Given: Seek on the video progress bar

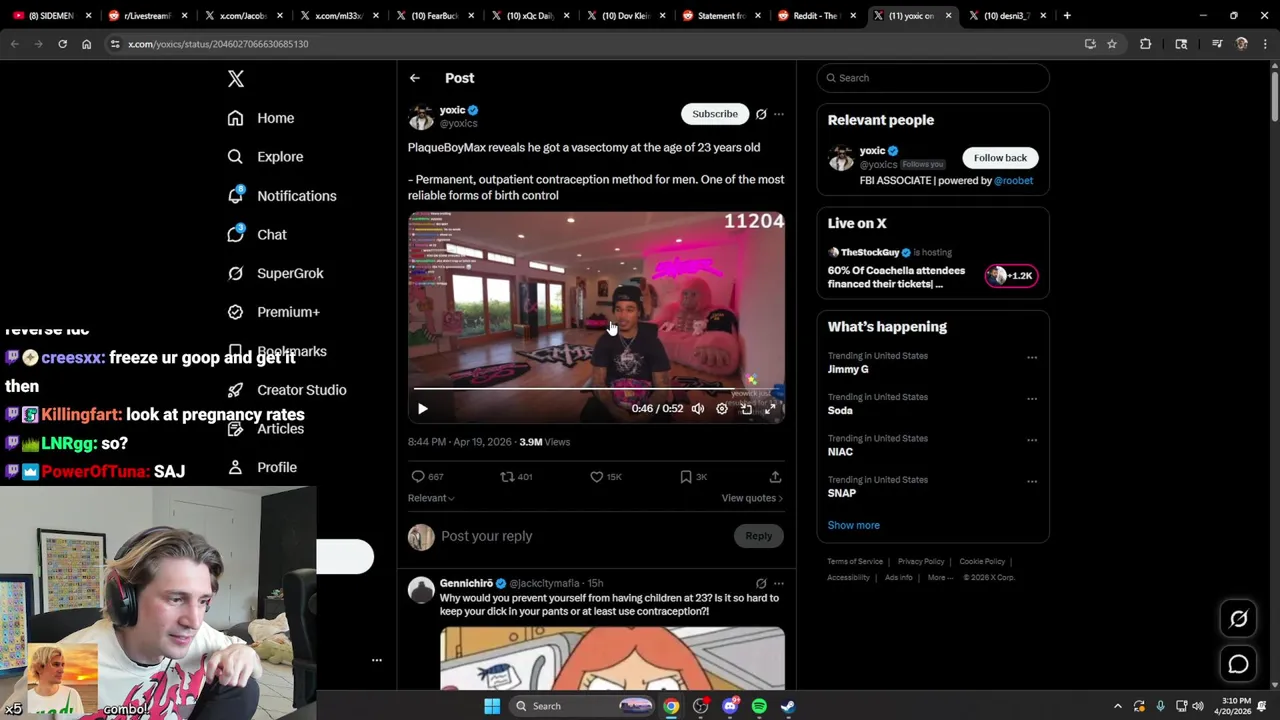Looking at the screenshot, I should tap(596, 388).
